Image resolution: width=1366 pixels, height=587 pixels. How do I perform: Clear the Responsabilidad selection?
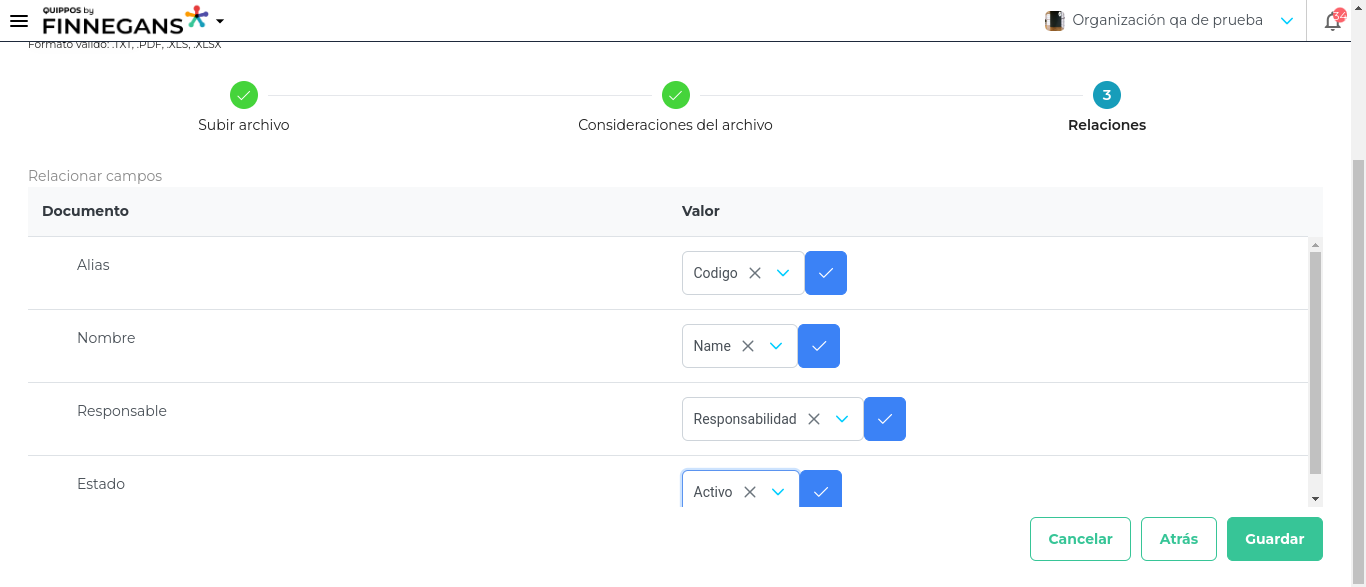point(814,419)
